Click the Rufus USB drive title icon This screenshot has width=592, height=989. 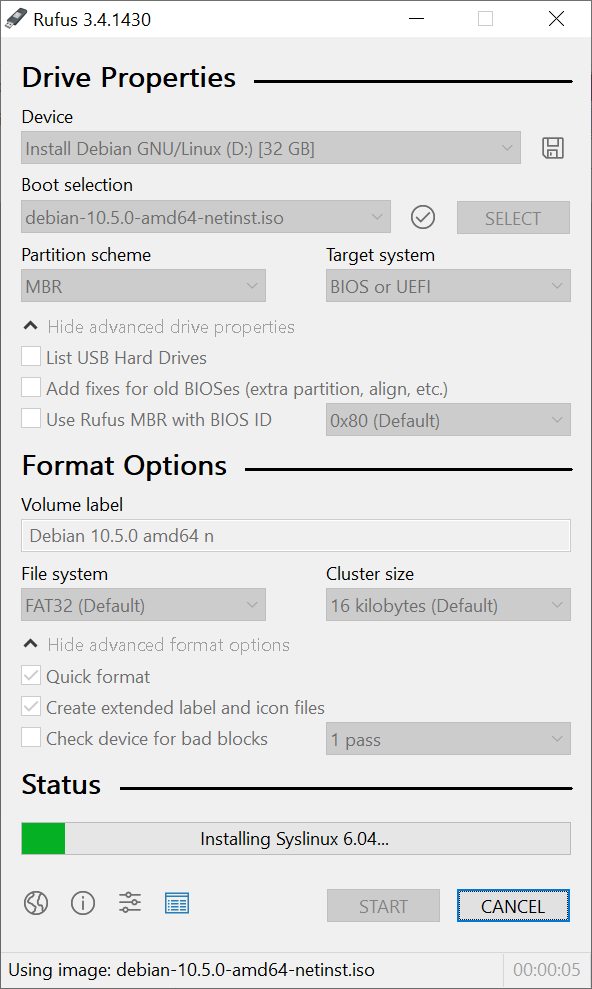tap(16, 19)
